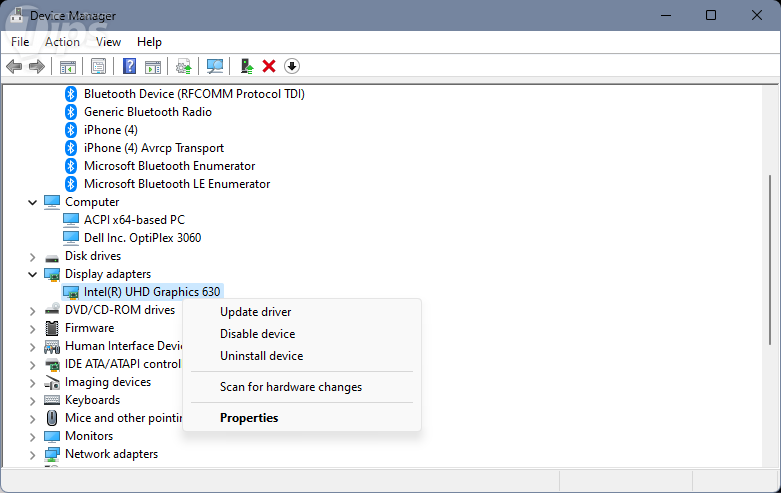Click Show/Hide Console Tree toolbar icon
Screen dimensions: 781x494
click(x=68, y=66)
